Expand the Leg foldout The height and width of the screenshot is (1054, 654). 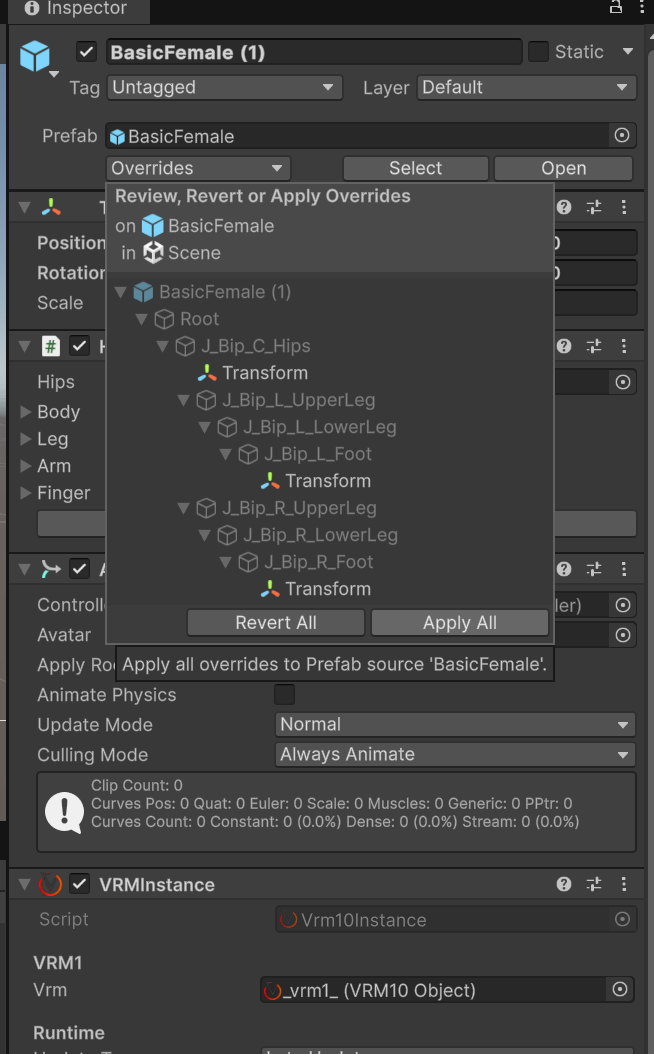point(26,439)
